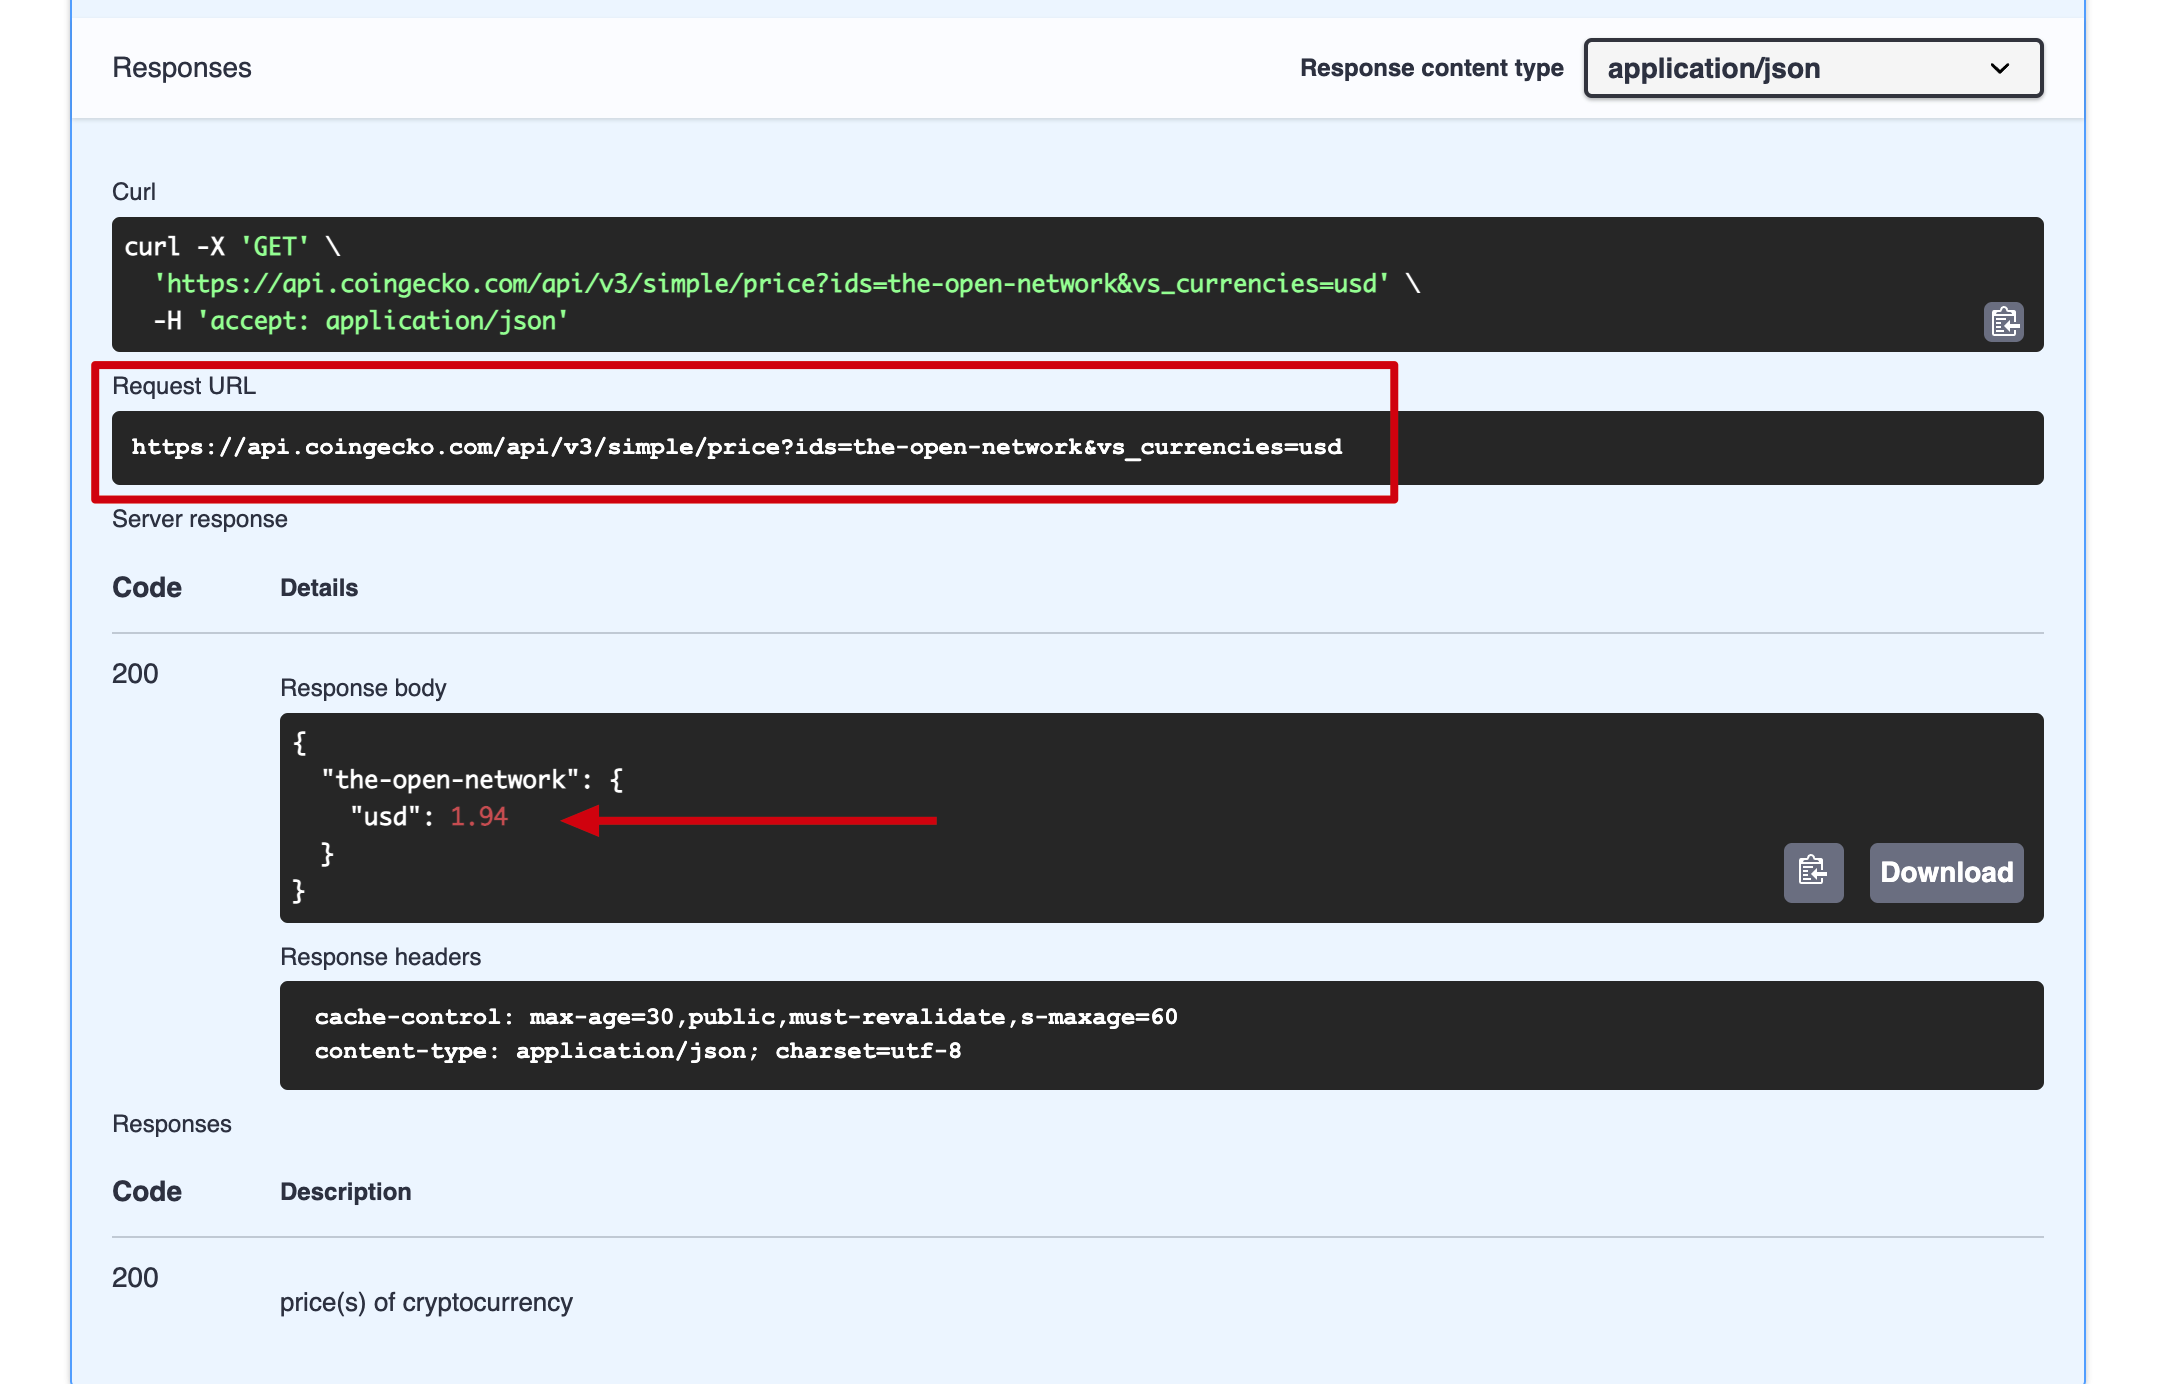The height and width of the screenshot is (1384, 2166).
Task: Copy the response body to clipboard
Action: pyautogui.click(x=1813, y=872)
